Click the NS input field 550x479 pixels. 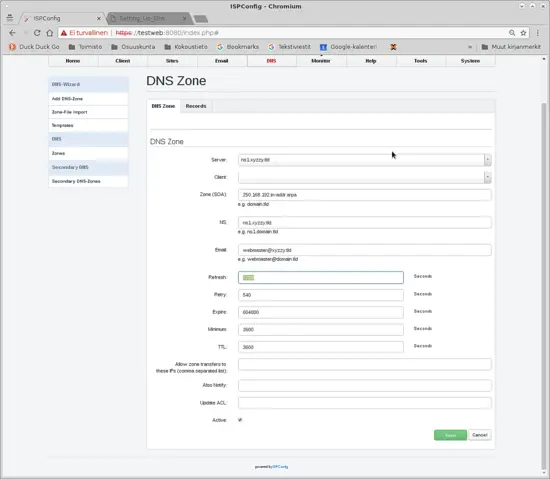(x=364, y=222)
